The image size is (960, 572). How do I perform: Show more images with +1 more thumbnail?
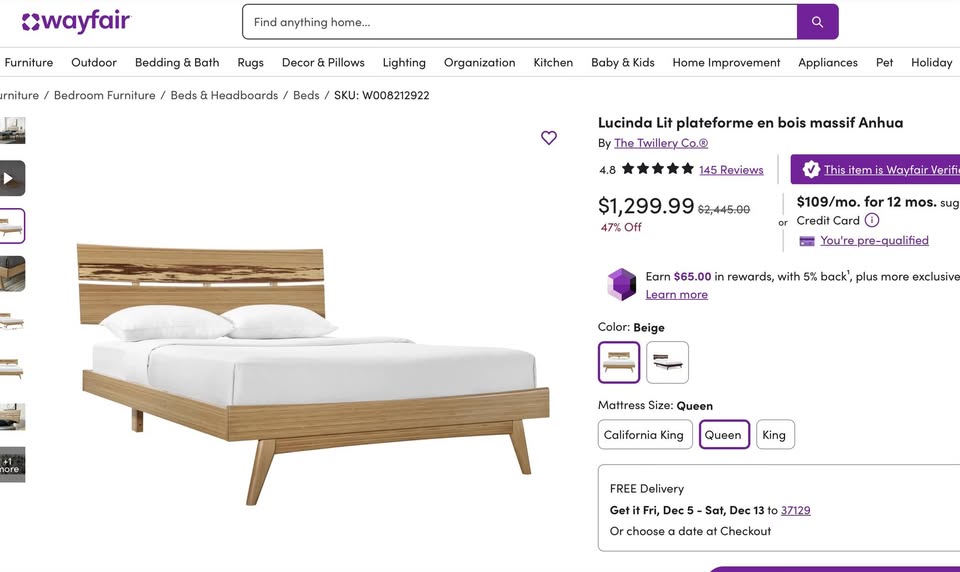(x=11, y=465)
